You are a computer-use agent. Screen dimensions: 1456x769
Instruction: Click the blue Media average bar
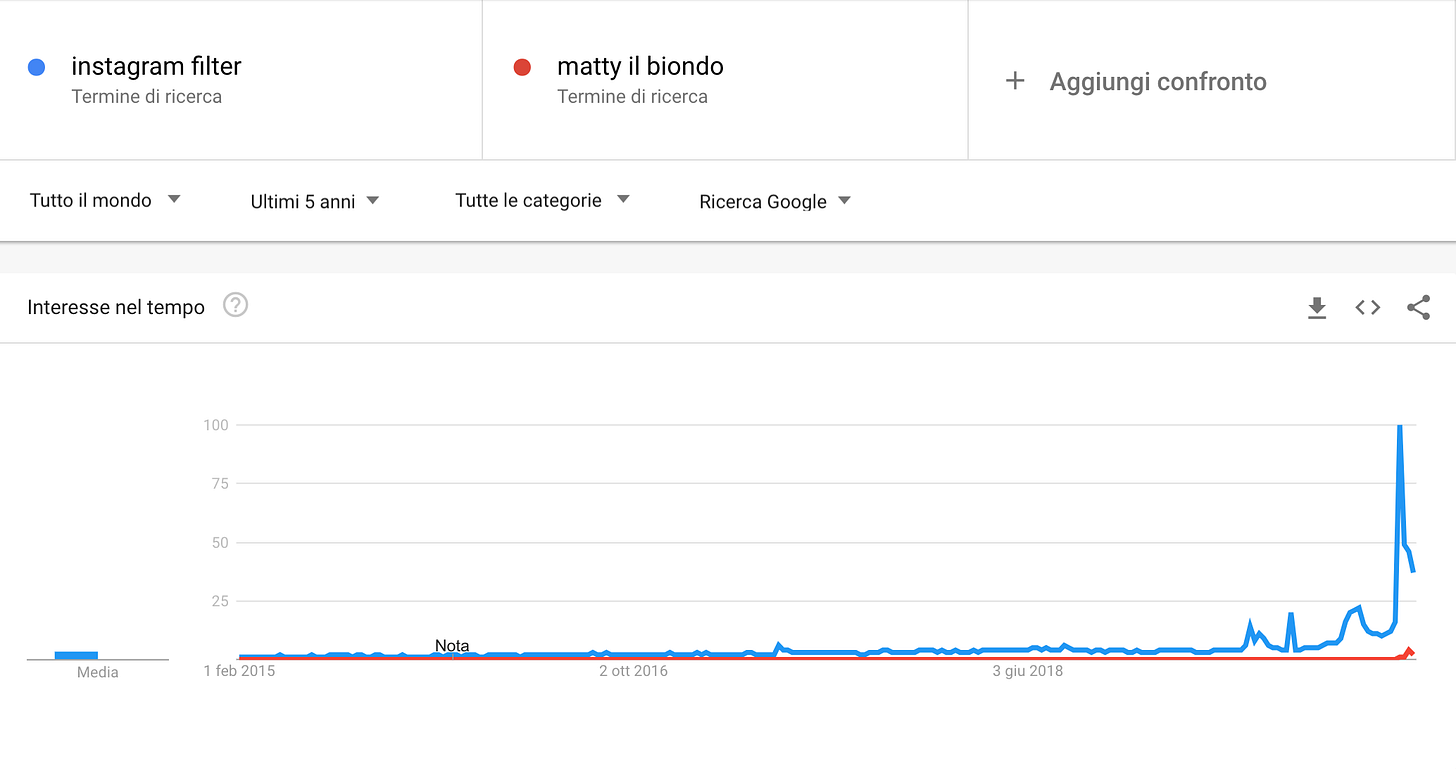click(76, 655)
